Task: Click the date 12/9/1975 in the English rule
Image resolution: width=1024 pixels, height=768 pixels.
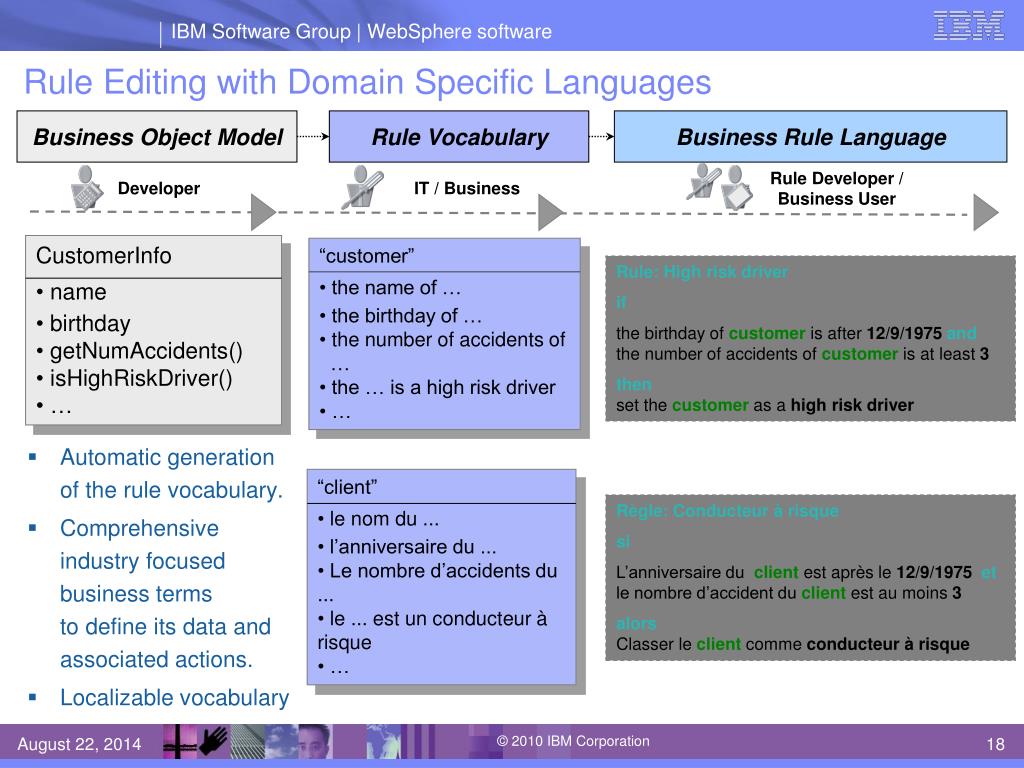Action: pos(904,333)
